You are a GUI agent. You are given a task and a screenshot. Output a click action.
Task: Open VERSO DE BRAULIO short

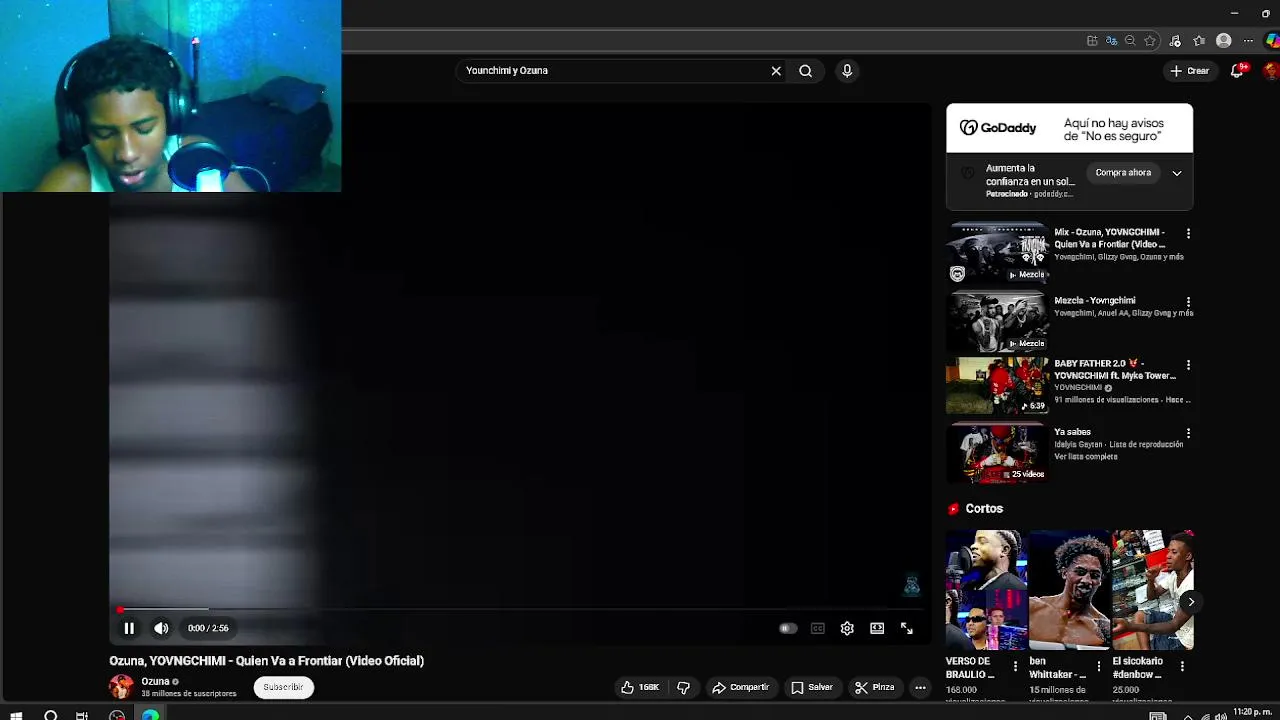pos(986,590)
